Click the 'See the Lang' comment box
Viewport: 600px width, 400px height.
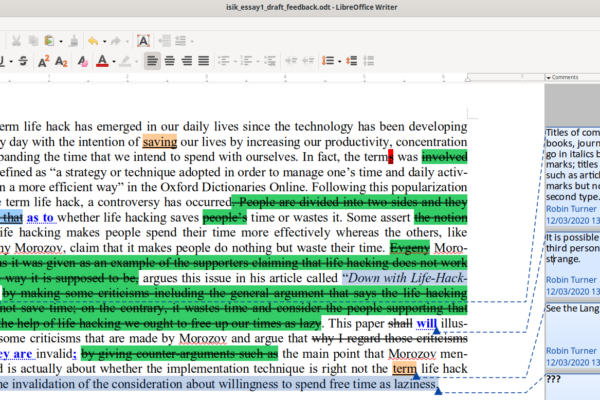pos(572,336)
